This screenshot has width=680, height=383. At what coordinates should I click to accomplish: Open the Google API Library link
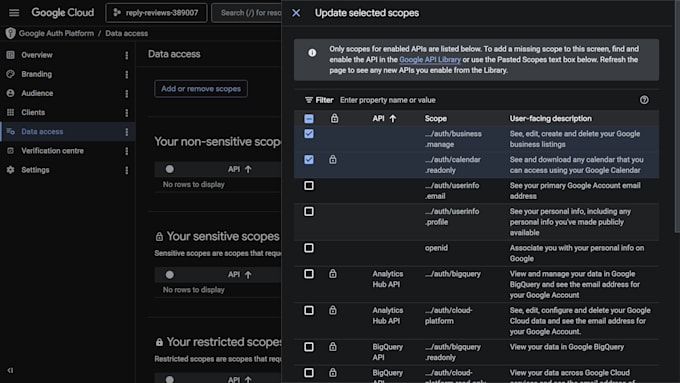click(430, 59)
